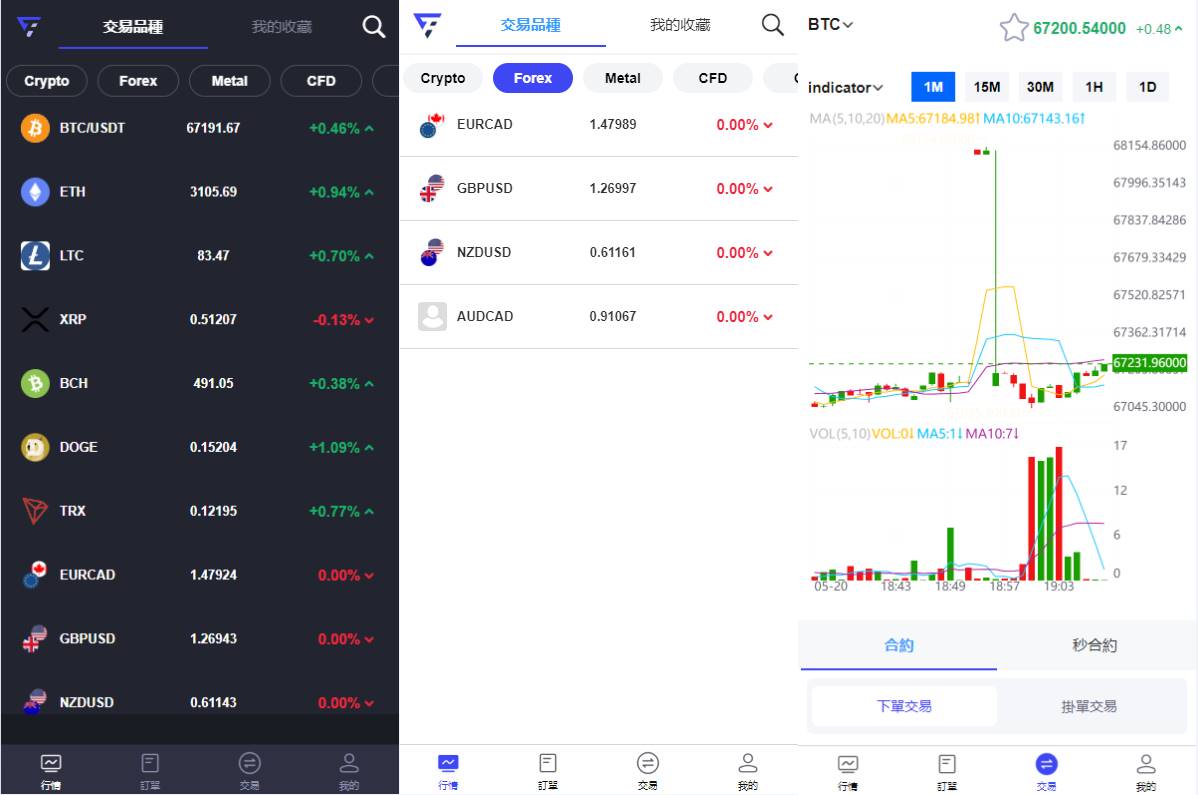Select the Bitcoin BTC/USDT coin icon

pyautogui.click(x=35, y=128)
